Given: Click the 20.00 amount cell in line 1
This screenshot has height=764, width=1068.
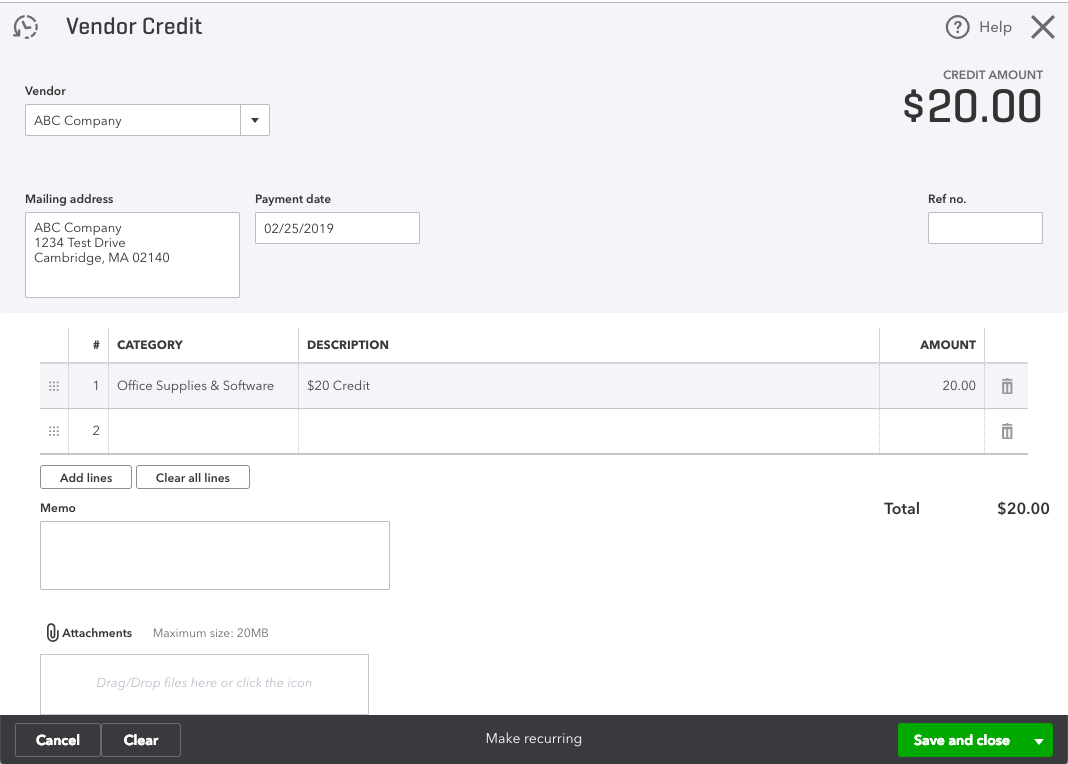Looking at the screenshot, I should click(x=932, y=386).
